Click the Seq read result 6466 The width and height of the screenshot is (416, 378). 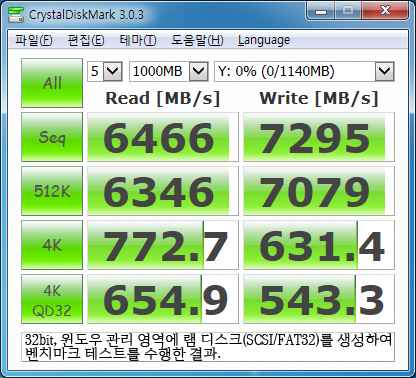pos(163,137)
